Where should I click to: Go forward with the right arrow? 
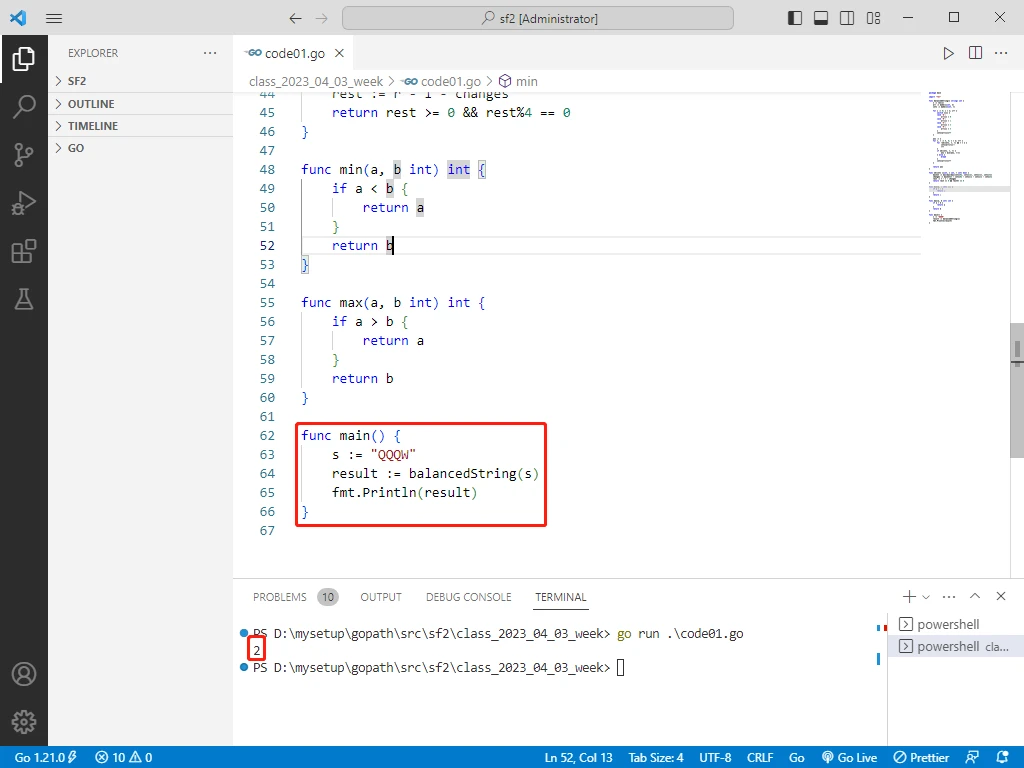pos(321,18)
